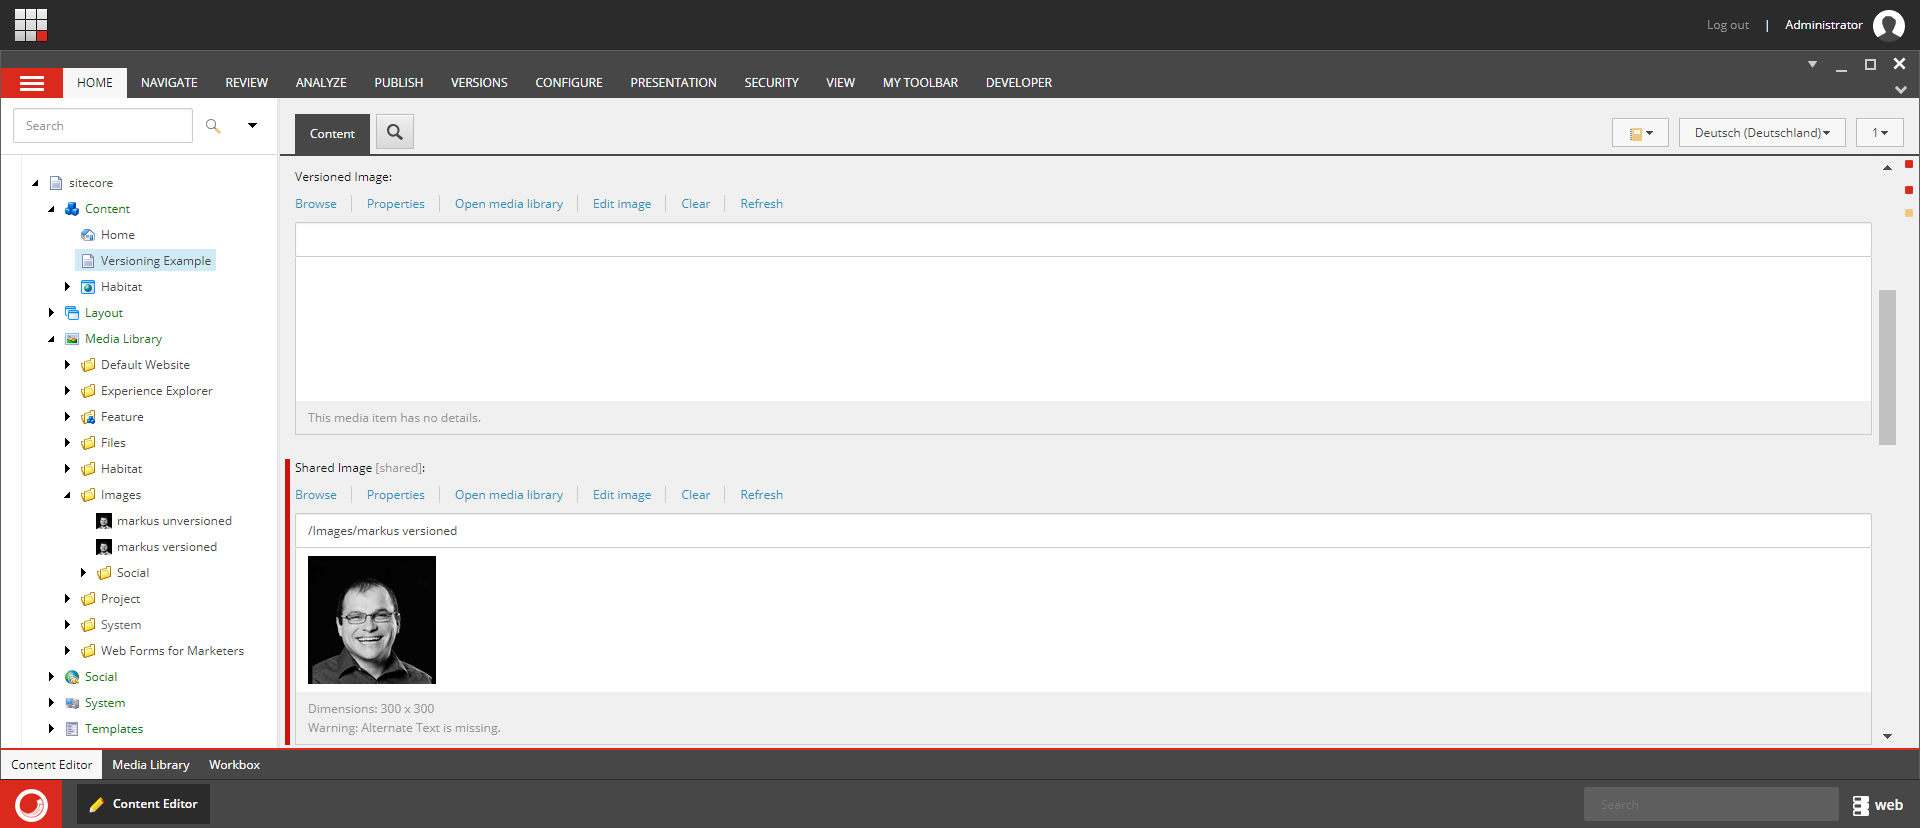
Task: Expand the Social folder under Images
Action: (x=84, y=573)
